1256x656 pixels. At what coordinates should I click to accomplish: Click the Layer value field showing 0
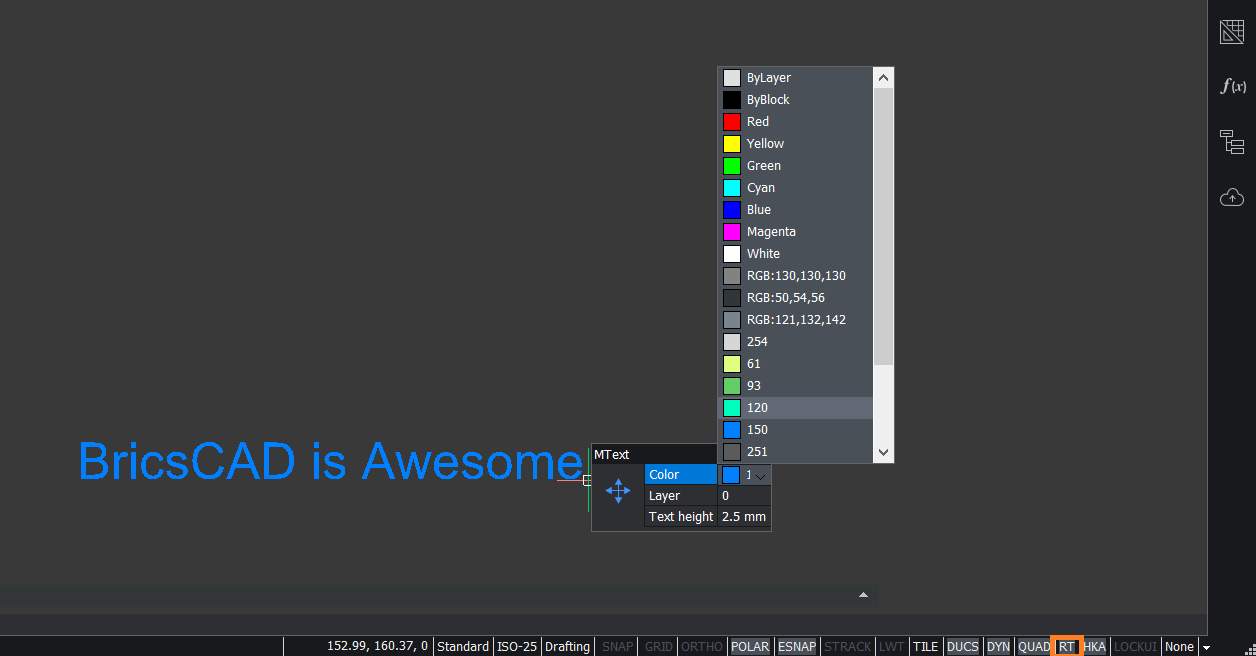click(x=745, y=496)
